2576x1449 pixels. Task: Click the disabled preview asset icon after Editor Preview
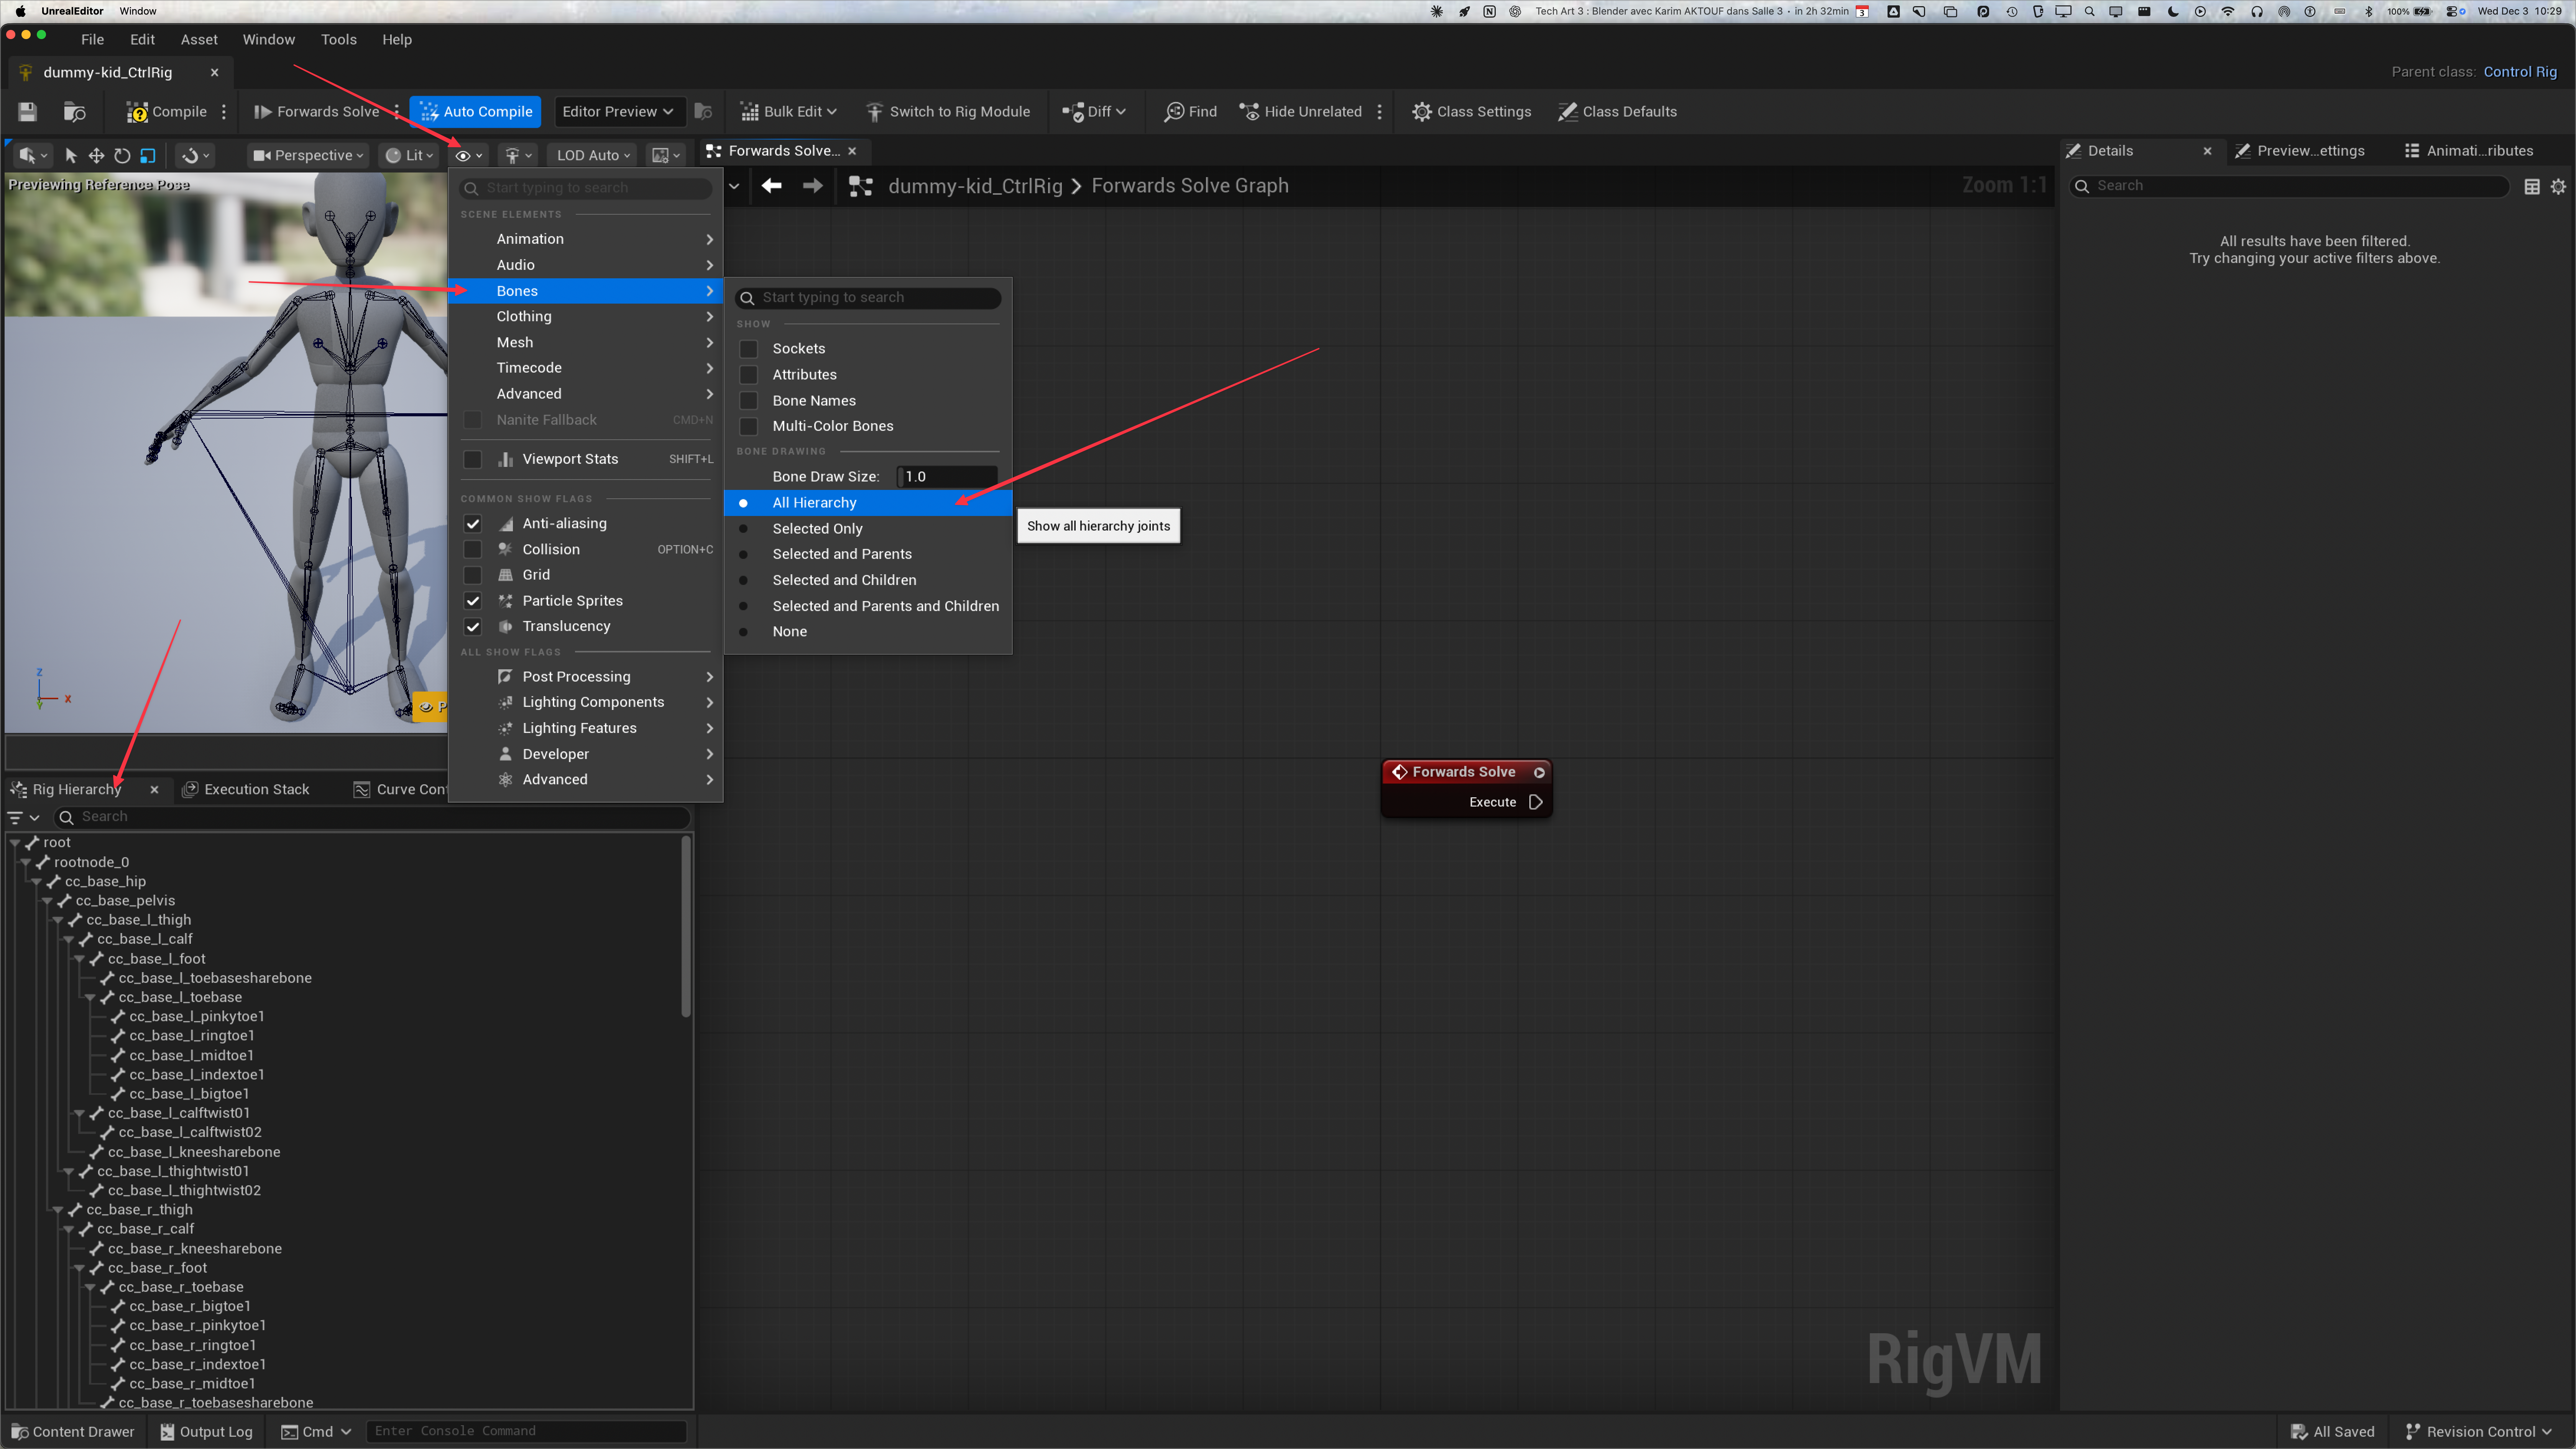pyautogui.click(x=703, y=112)
